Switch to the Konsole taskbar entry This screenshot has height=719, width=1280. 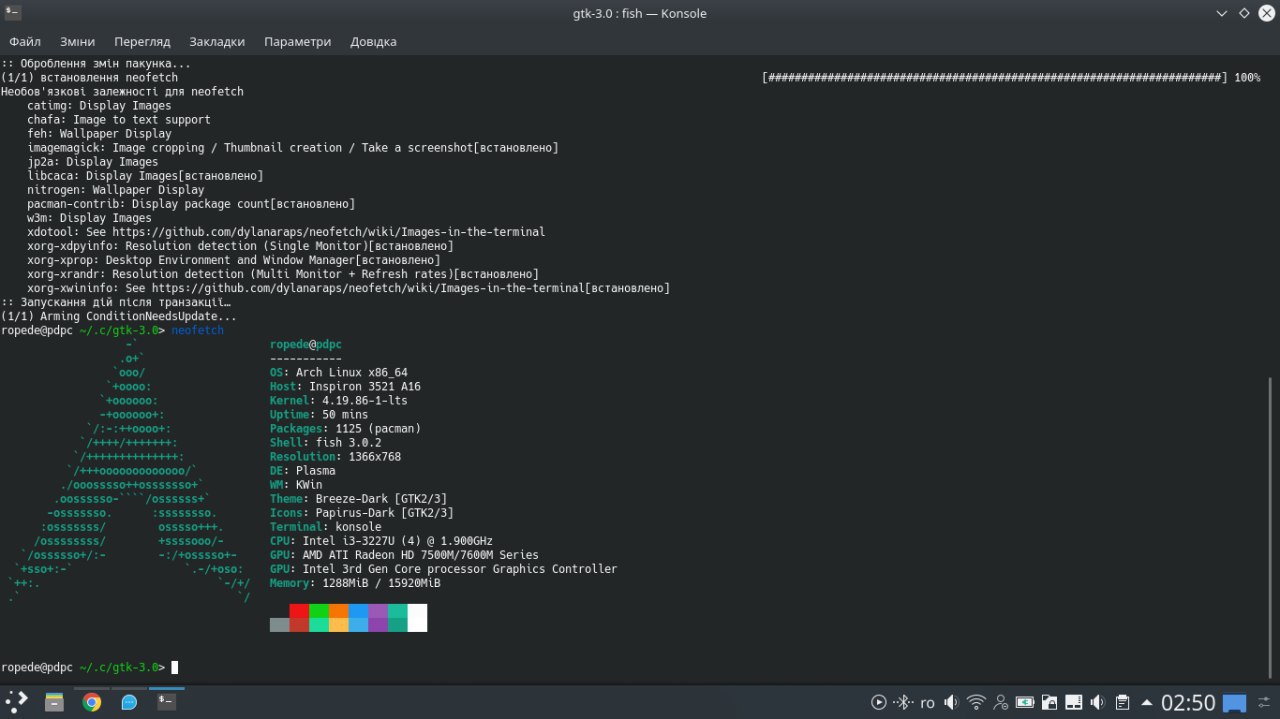166,702
